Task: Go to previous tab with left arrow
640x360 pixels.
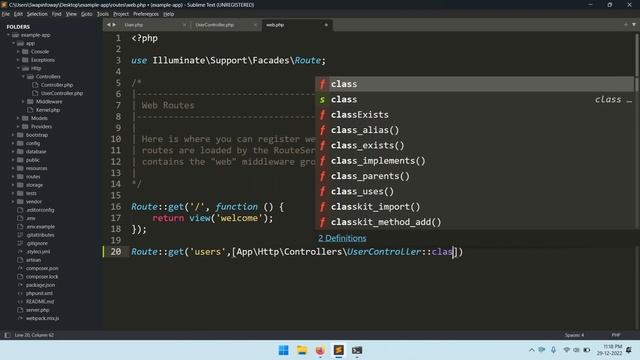Action: coord(109,25)
